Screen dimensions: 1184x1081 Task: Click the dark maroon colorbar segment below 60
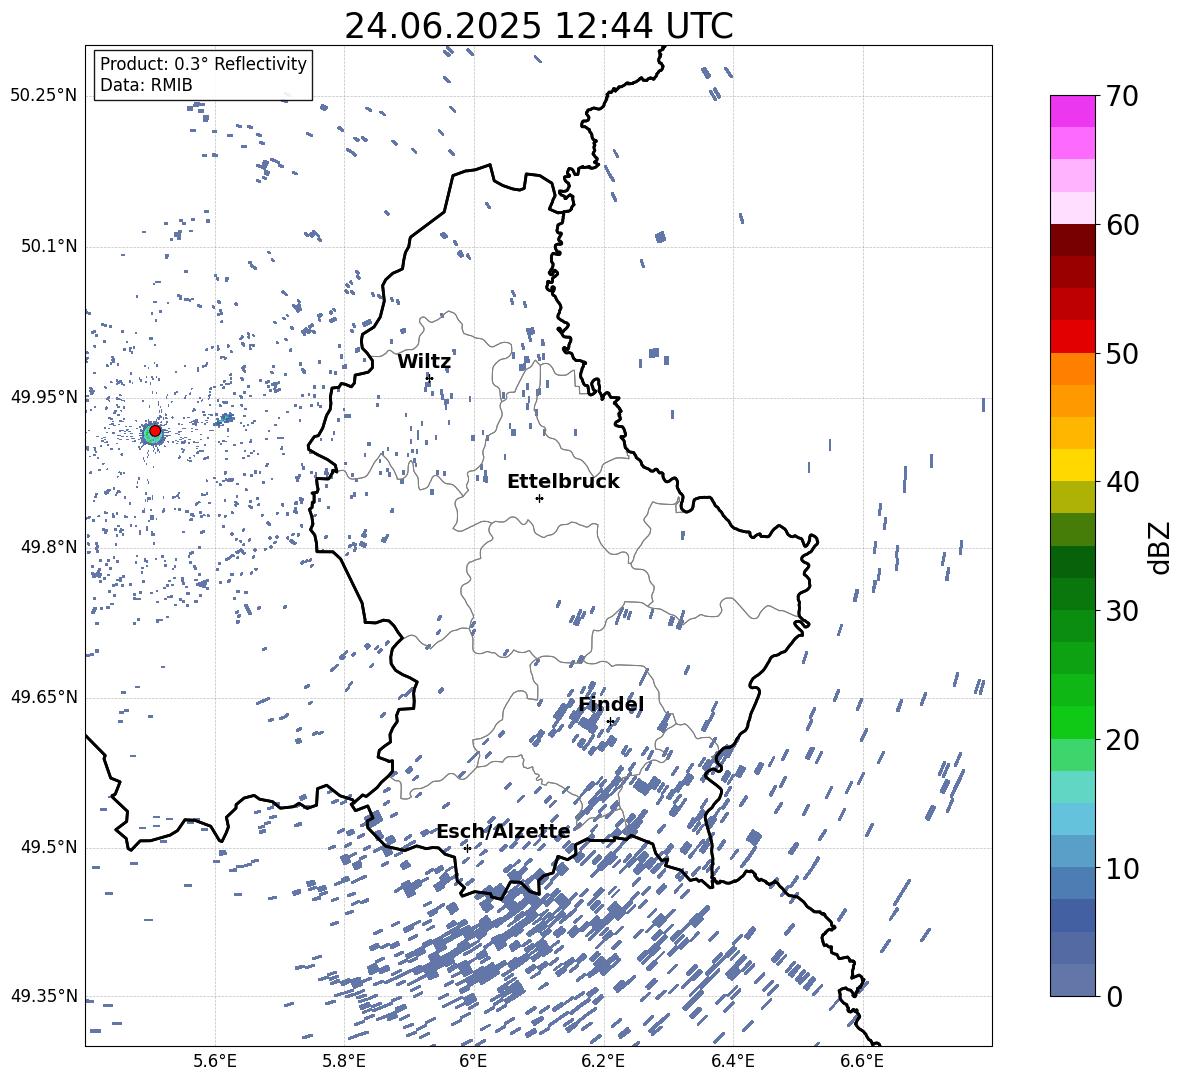1072,240
